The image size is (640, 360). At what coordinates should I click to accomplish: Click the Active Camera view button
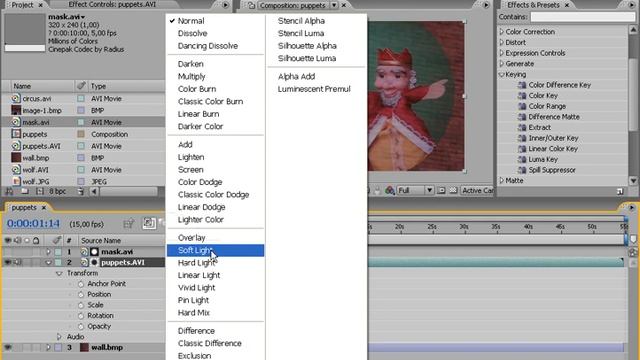tap(477, 191)
